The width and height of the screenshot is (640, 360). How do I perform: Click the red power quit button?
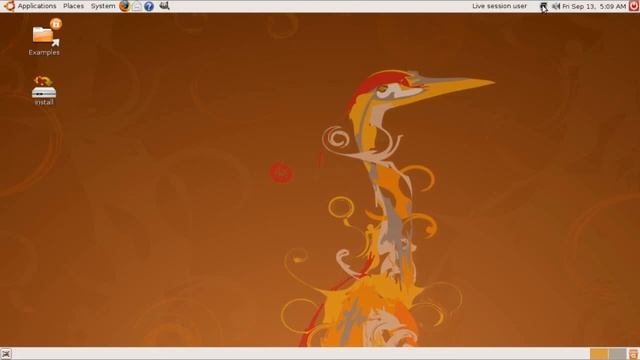pyautogui.click(x=634, y=6)
